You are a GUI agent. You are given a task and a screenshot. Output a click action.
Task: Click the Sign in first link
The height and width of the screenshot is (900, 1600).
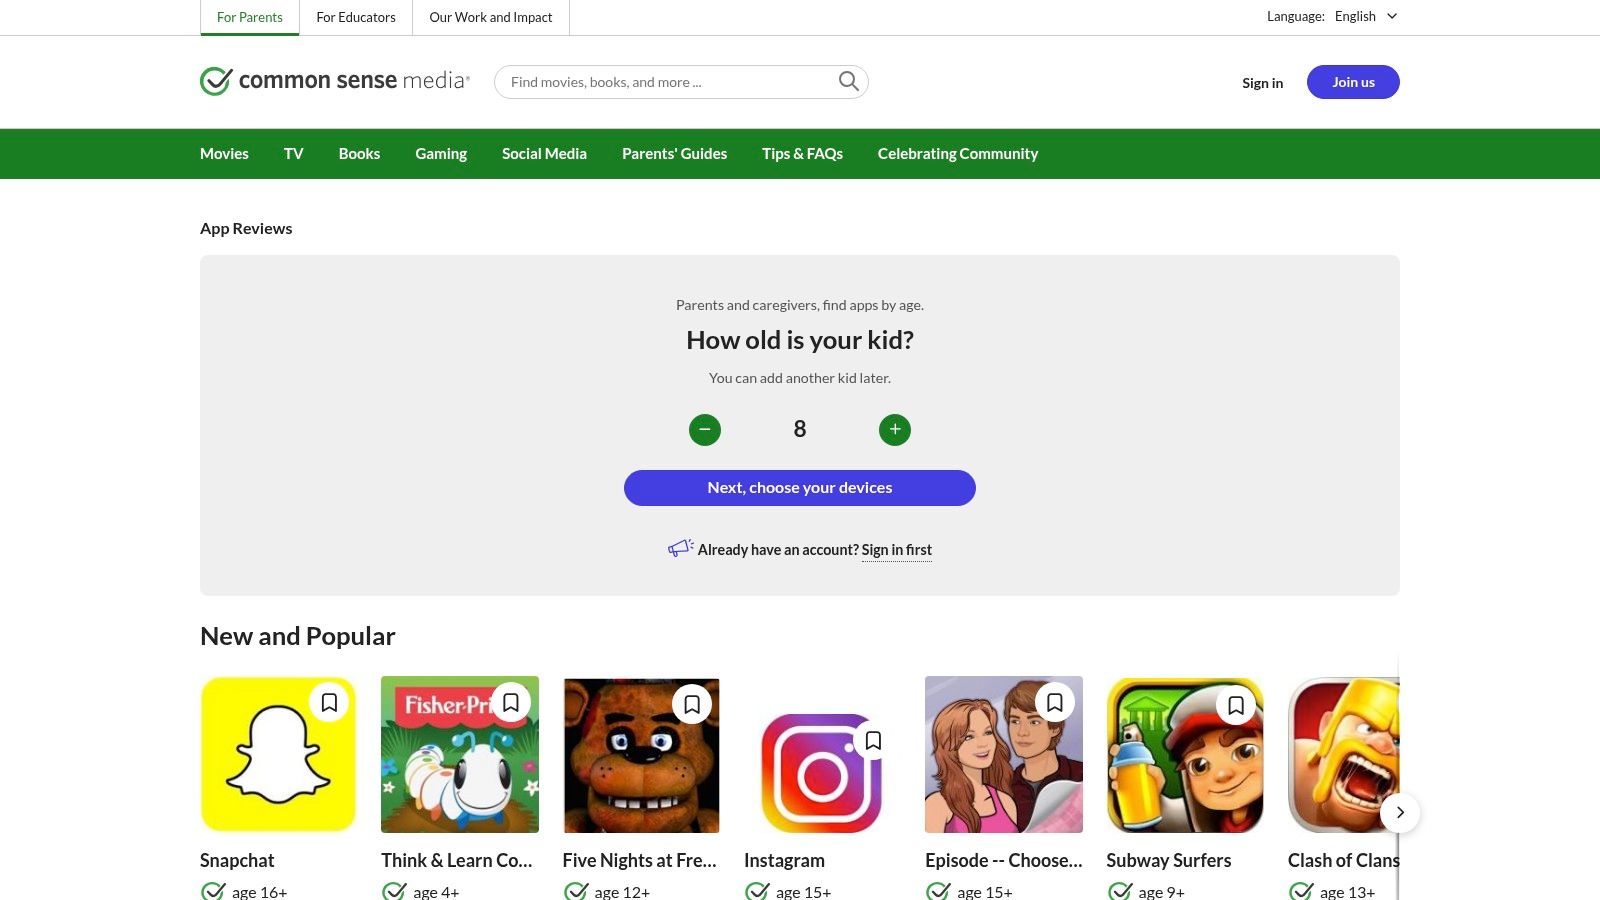[x=897, y=550]
